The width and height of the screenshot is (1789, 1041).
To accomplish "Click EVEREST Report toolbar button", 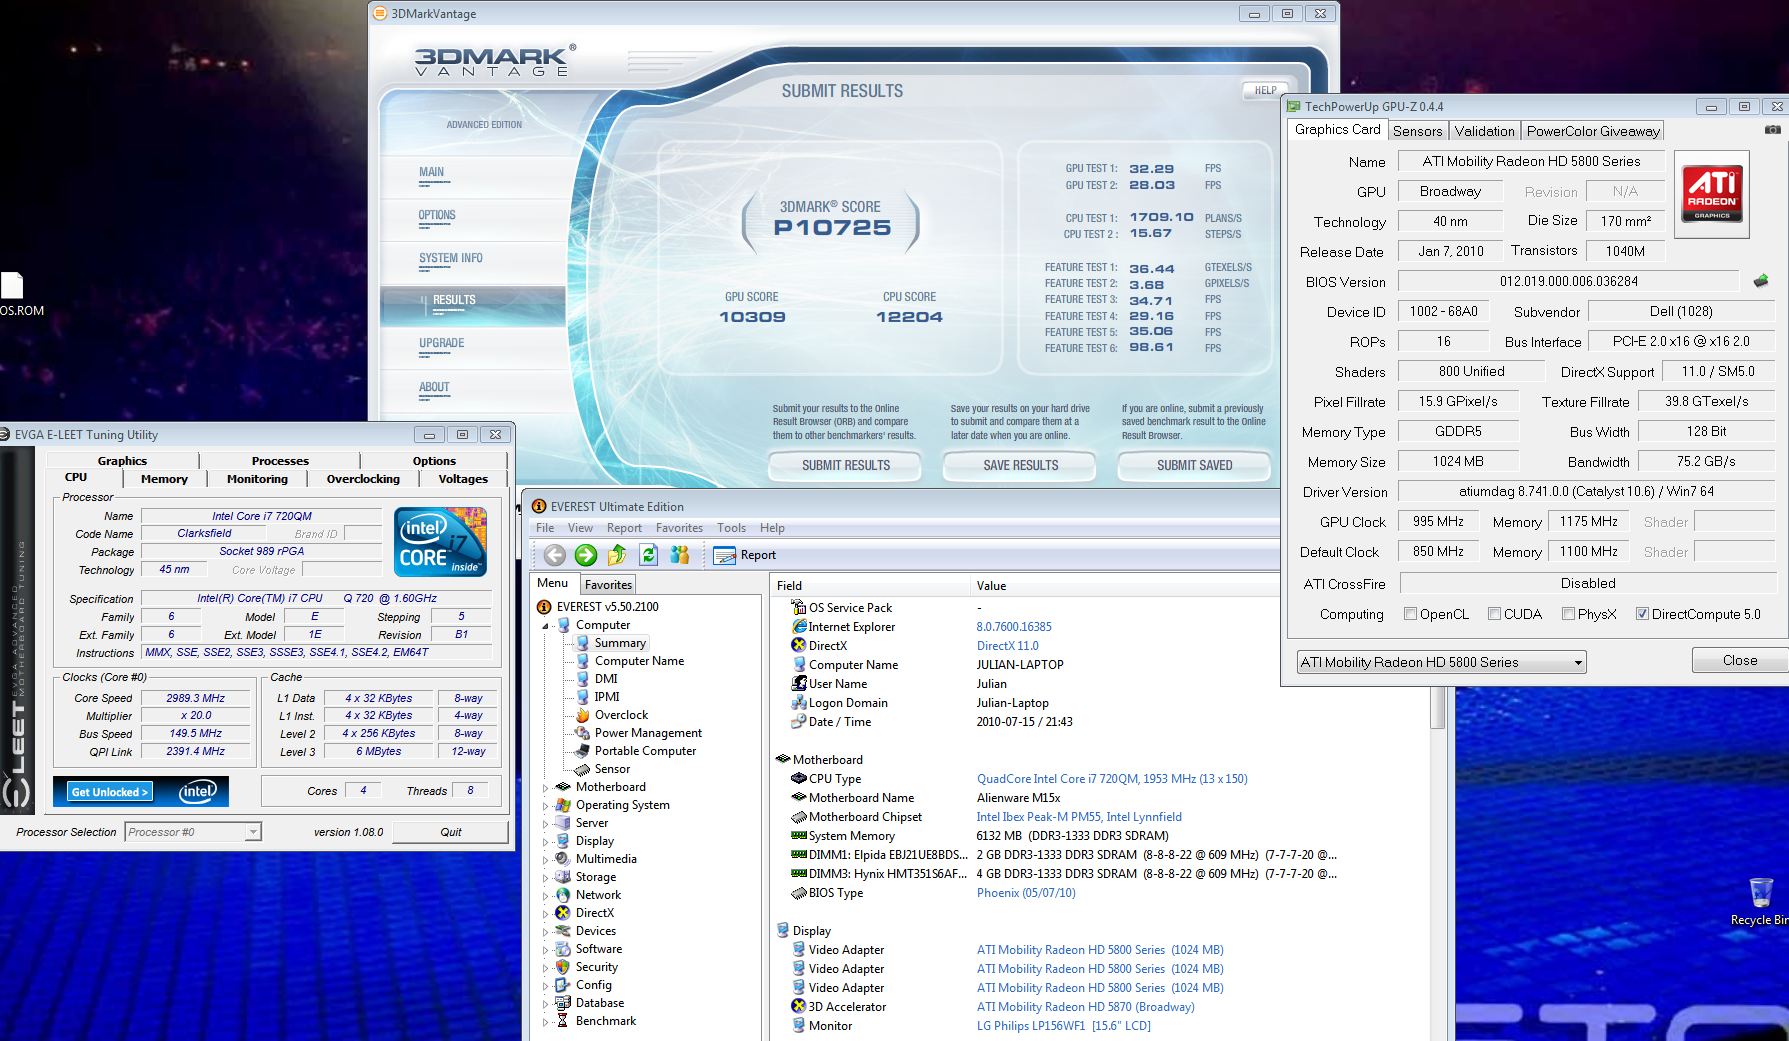I will click(x=745, y=555).
